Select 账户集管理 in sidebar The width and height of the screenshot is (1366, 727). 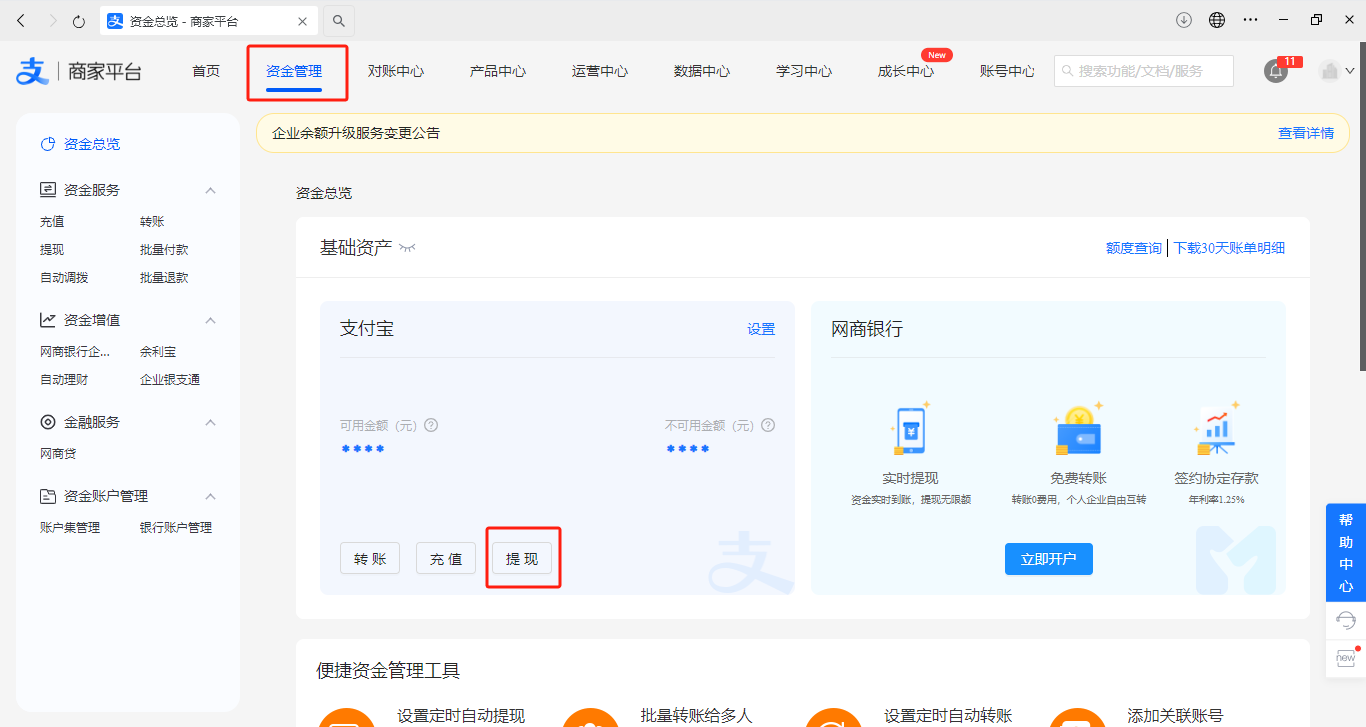click(70, 528)
